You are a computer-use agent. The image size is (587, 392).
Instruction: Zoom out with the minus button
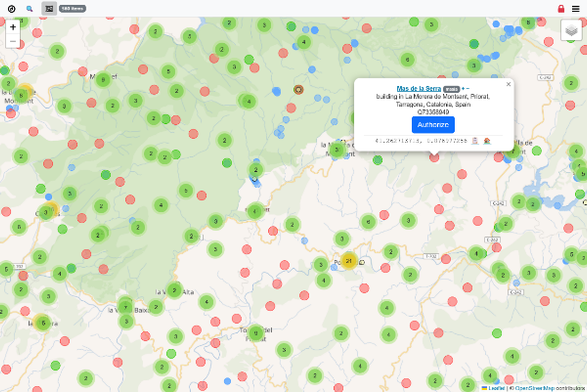click(13, 41)
